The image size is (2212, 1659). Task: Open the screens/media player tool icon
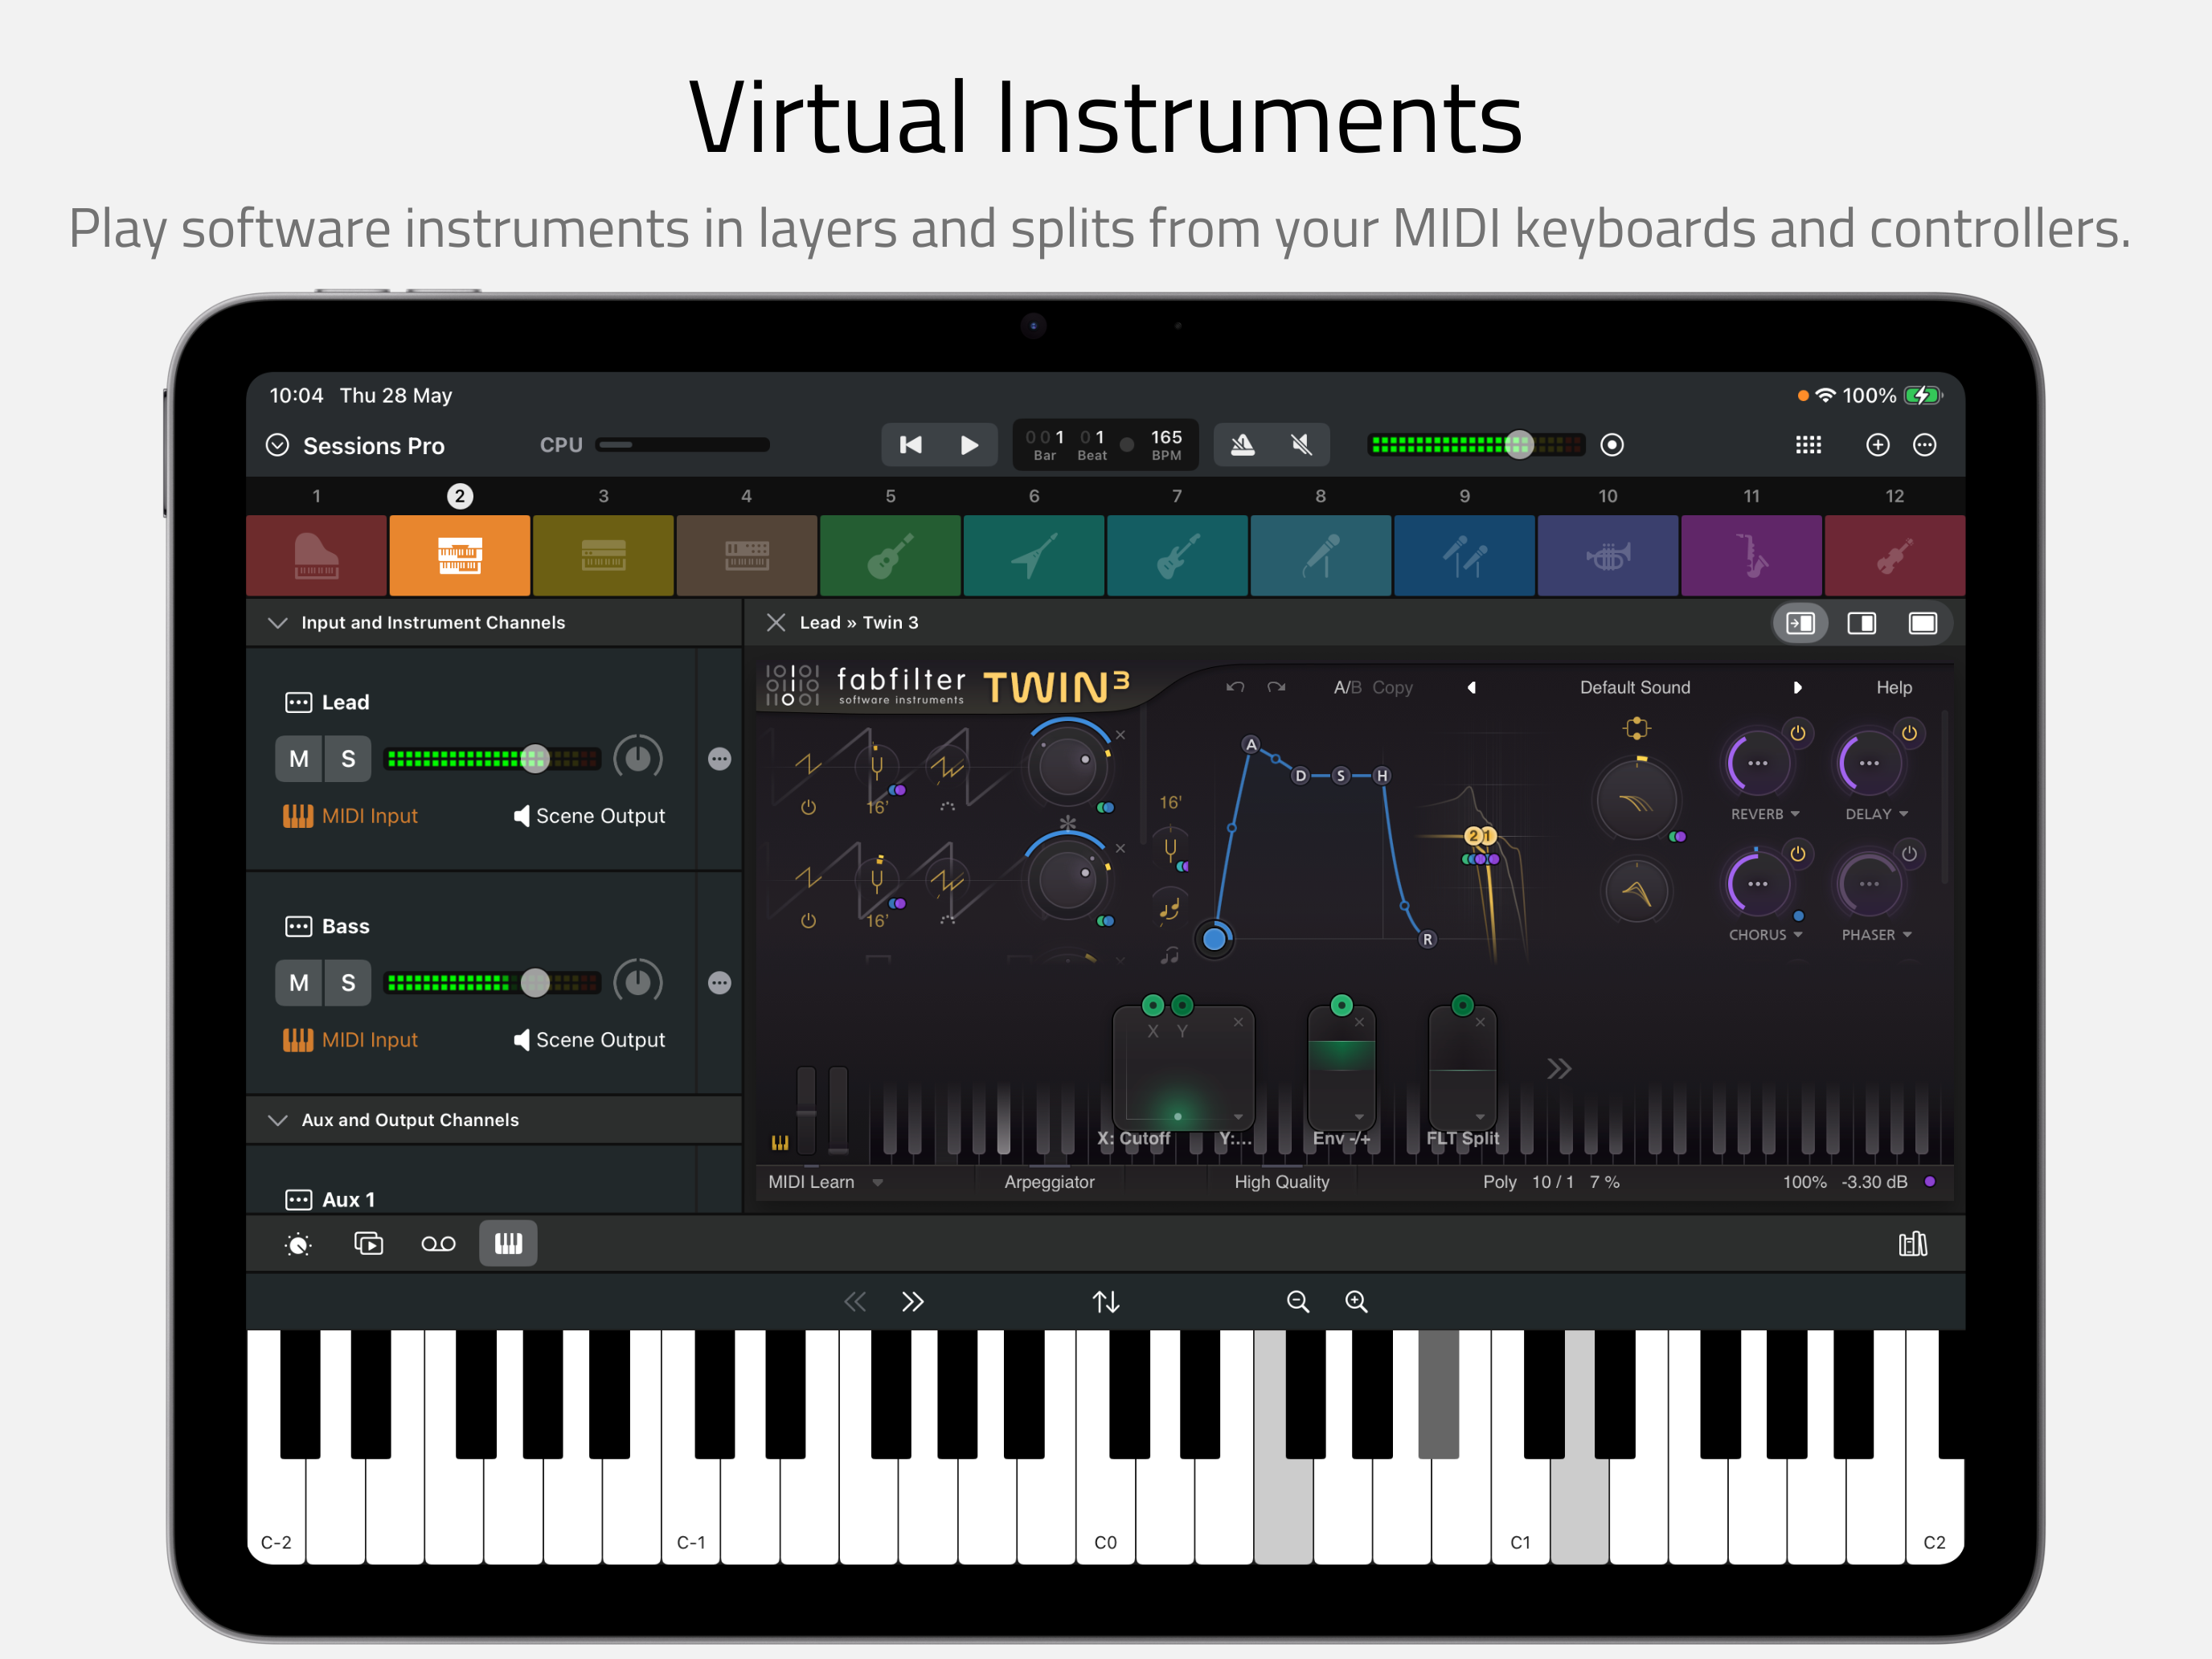click(368, 1243)
